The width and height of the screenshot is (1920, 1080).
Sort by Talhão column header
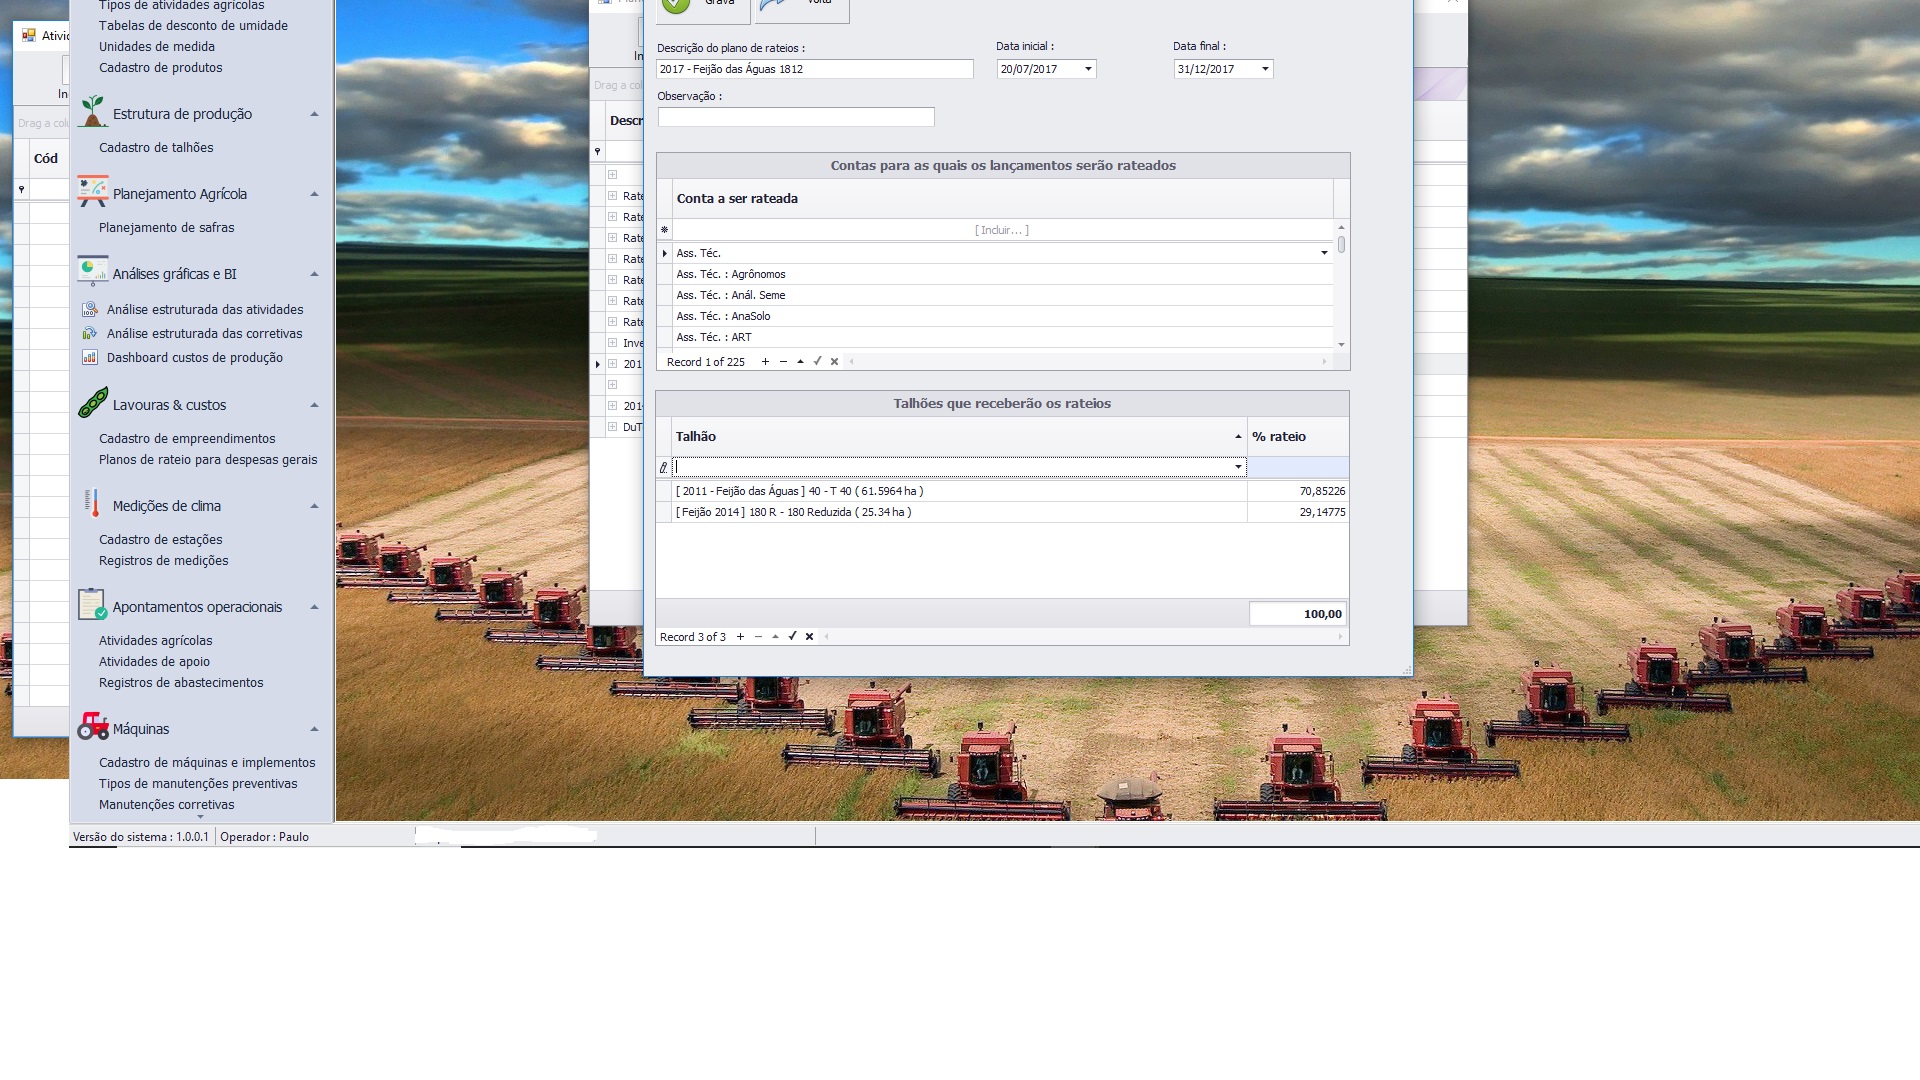pos(959,437)
